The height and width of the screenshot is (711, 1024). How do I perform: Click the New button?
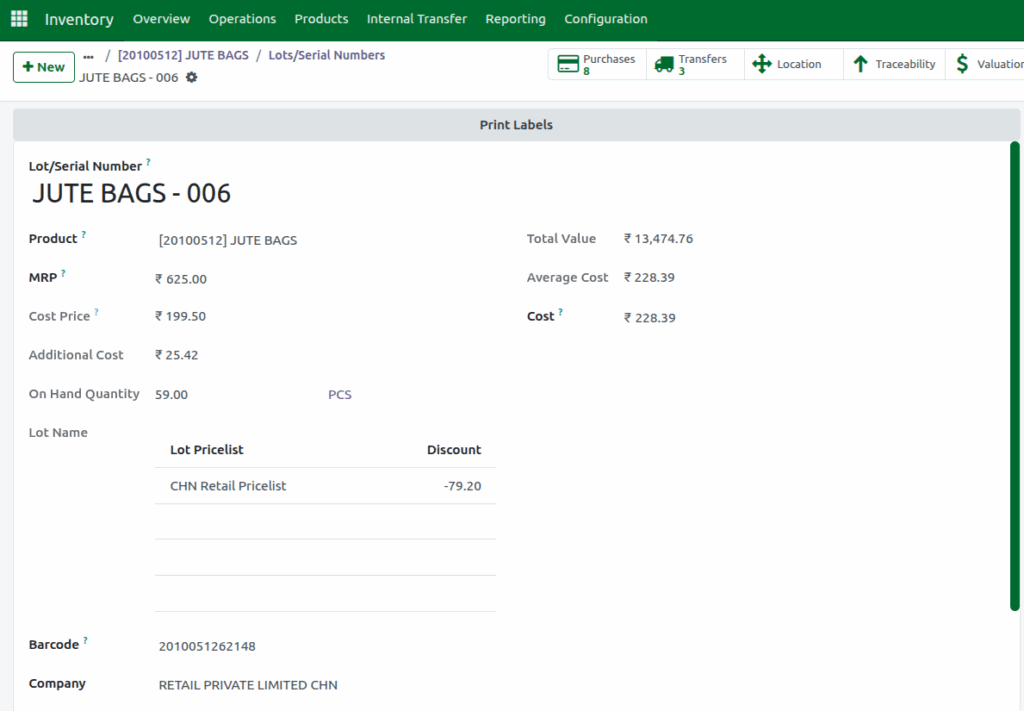pos(44,66)
